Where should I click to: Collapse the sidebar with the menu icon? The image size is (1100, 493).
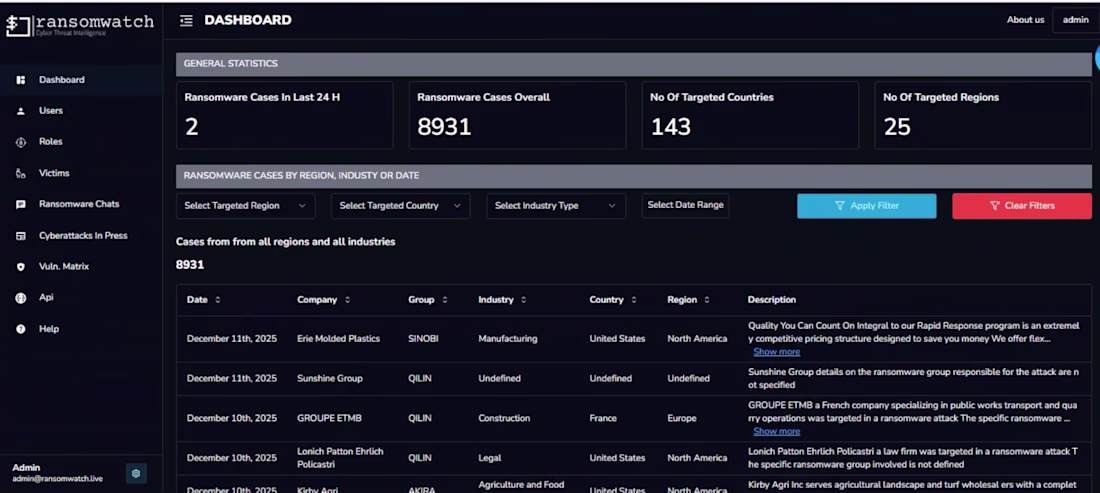[x=186, y=21]
